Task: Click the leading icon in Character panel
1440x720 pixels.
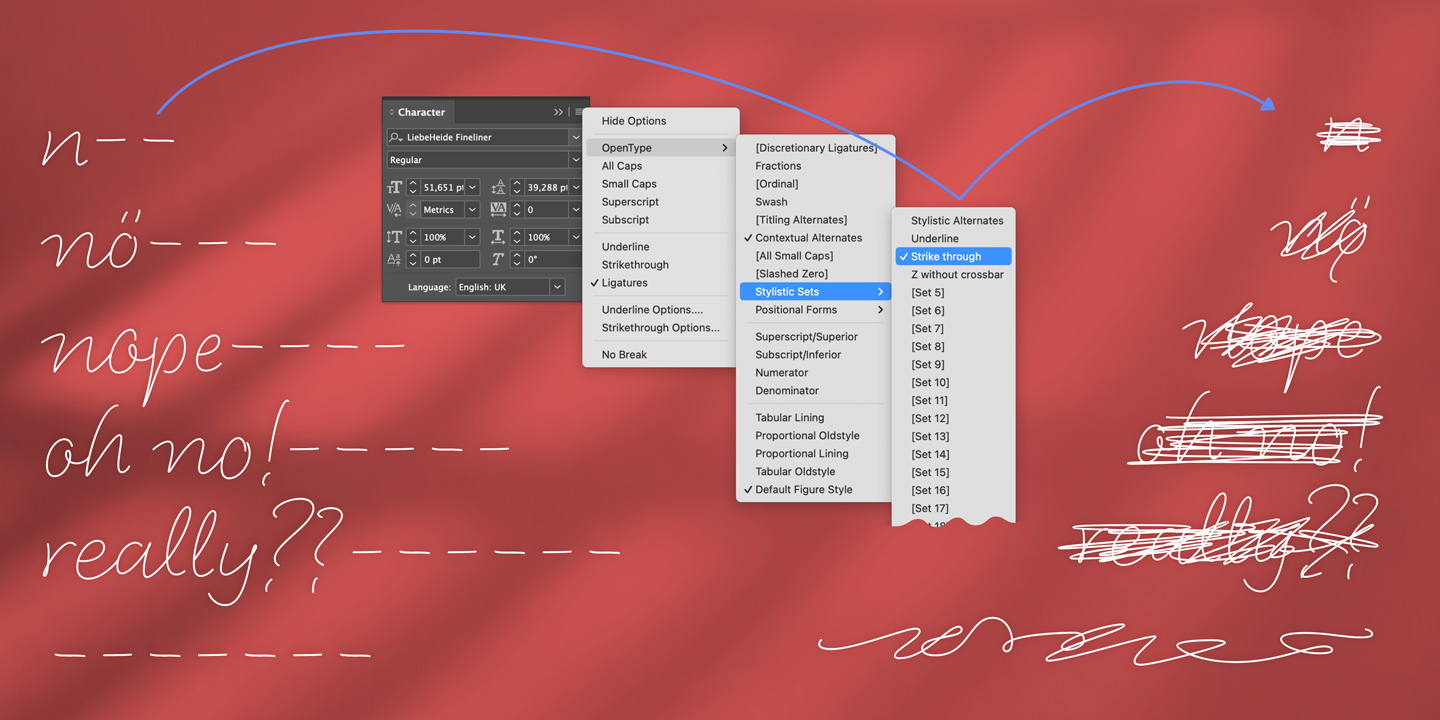Action: pyautogui.click(x=498, y=187)
